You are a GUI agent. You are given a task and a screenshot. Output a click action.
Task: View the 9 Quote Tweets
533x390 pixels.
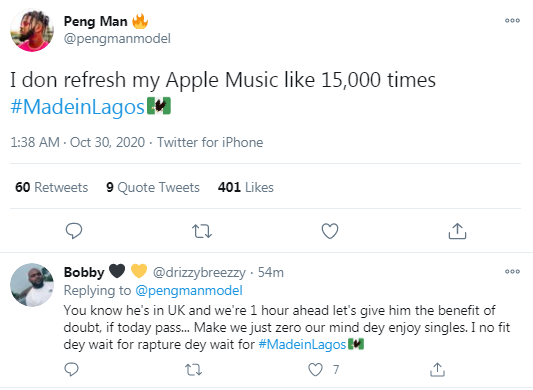(x=153, y=187)
